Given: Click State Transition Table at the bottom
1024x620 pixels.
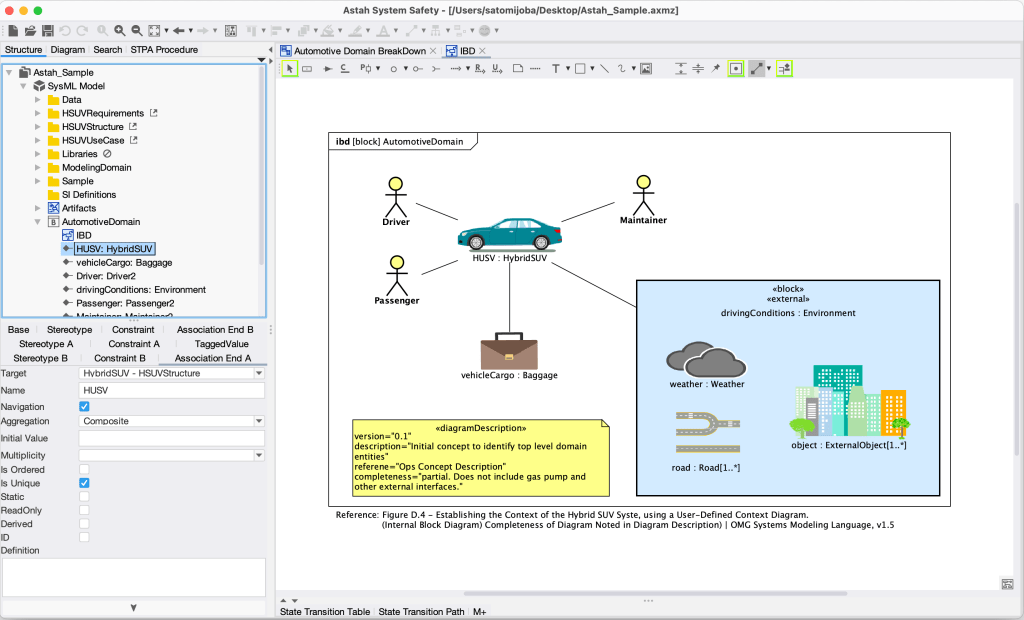Looking at the screenshot, I should click(324, 612).
